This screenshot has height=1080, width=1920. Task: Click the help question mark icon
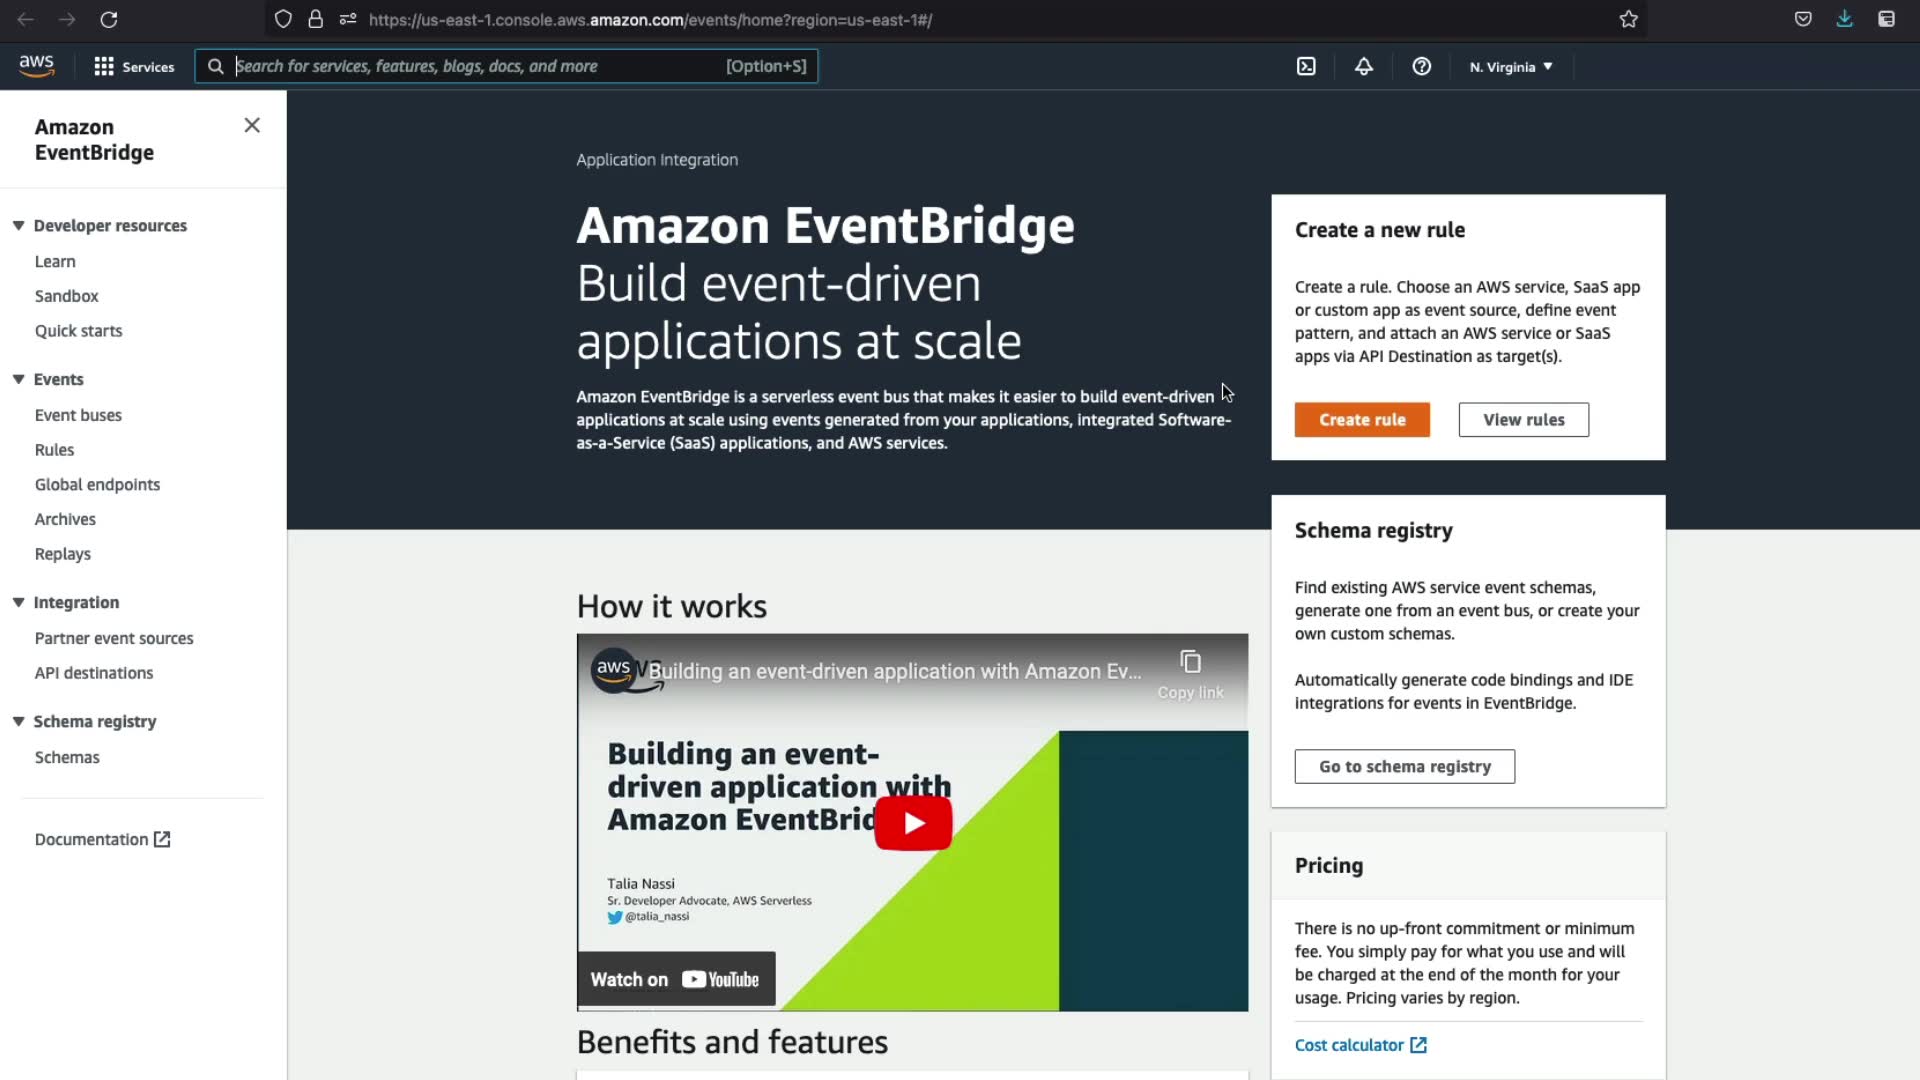pos(1421,66)
